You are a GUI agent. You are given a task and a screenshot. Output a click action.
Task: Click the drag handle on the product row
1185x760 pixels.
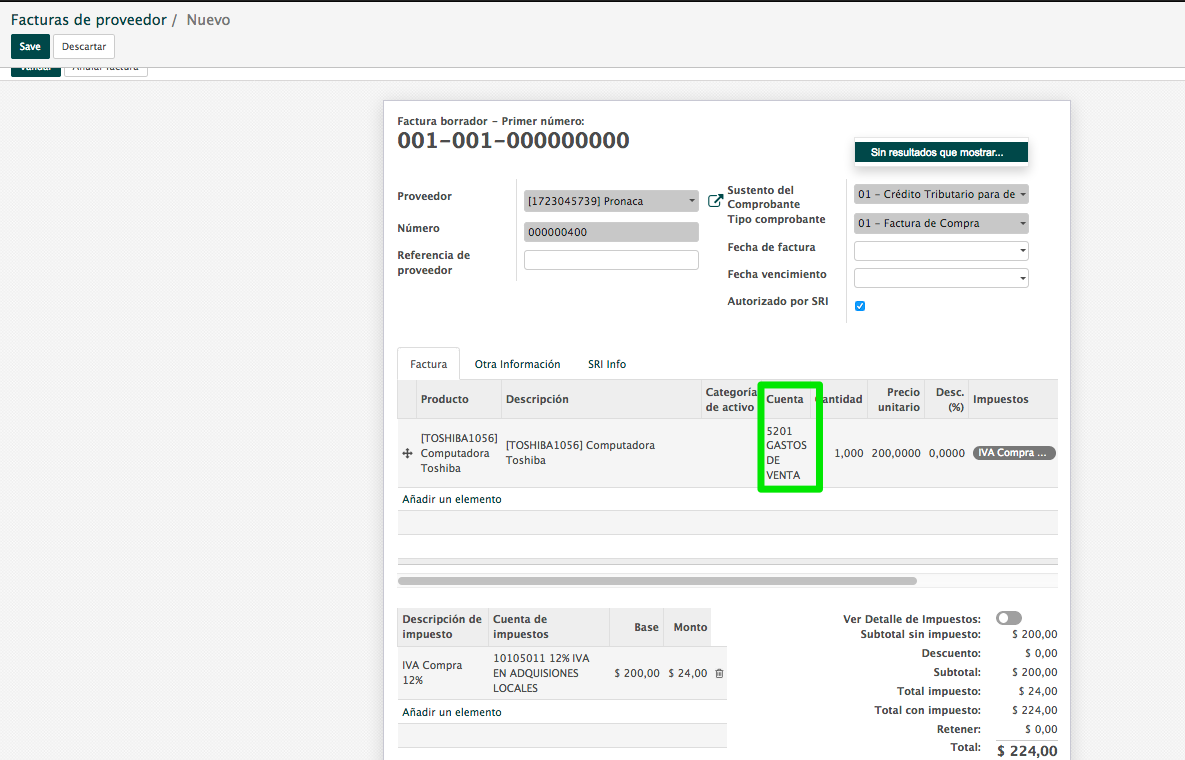[407, 453]
